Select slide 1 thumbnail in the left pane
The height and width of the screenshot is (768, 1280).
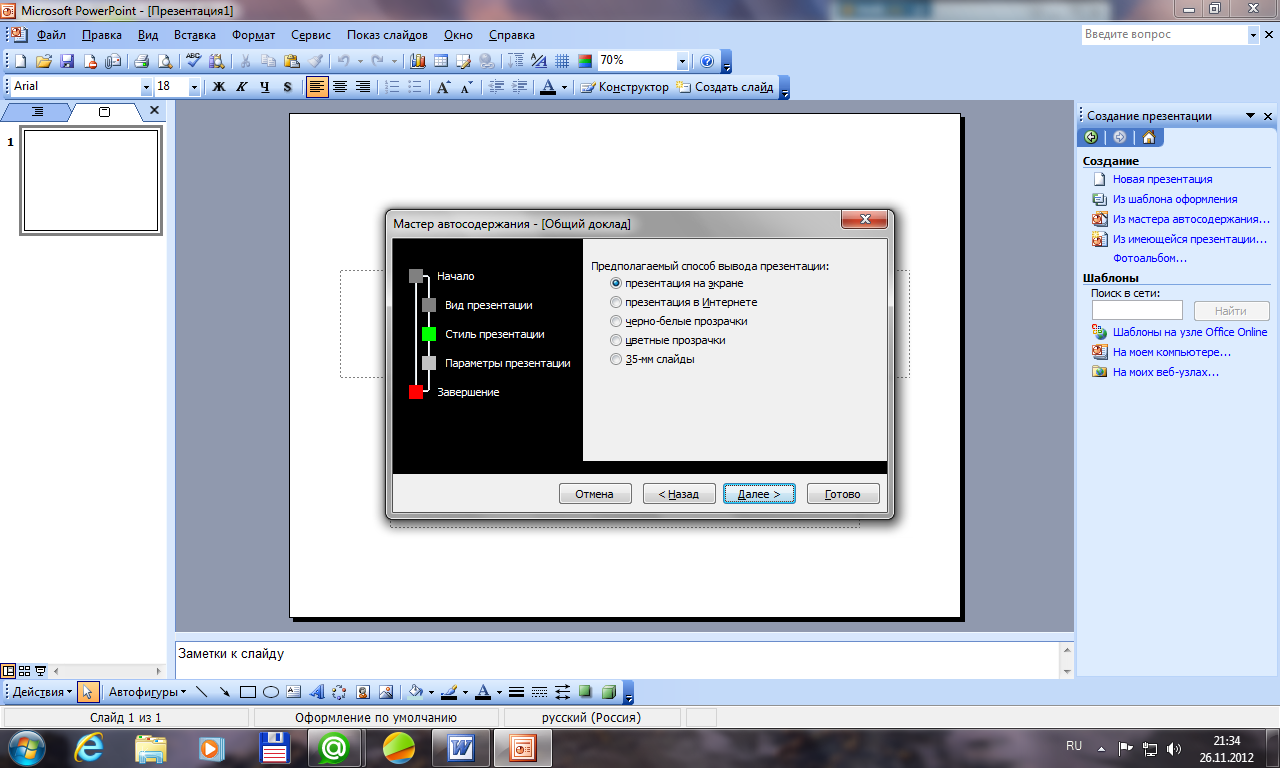point(91,181)
